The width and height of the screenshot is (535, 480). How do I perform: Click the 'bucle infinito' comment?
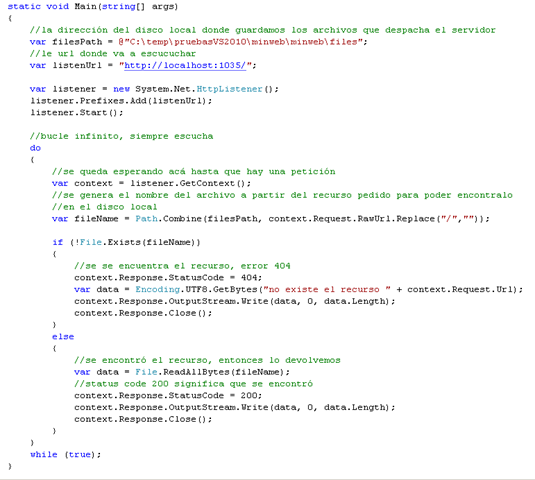click(x=121, y=136)
